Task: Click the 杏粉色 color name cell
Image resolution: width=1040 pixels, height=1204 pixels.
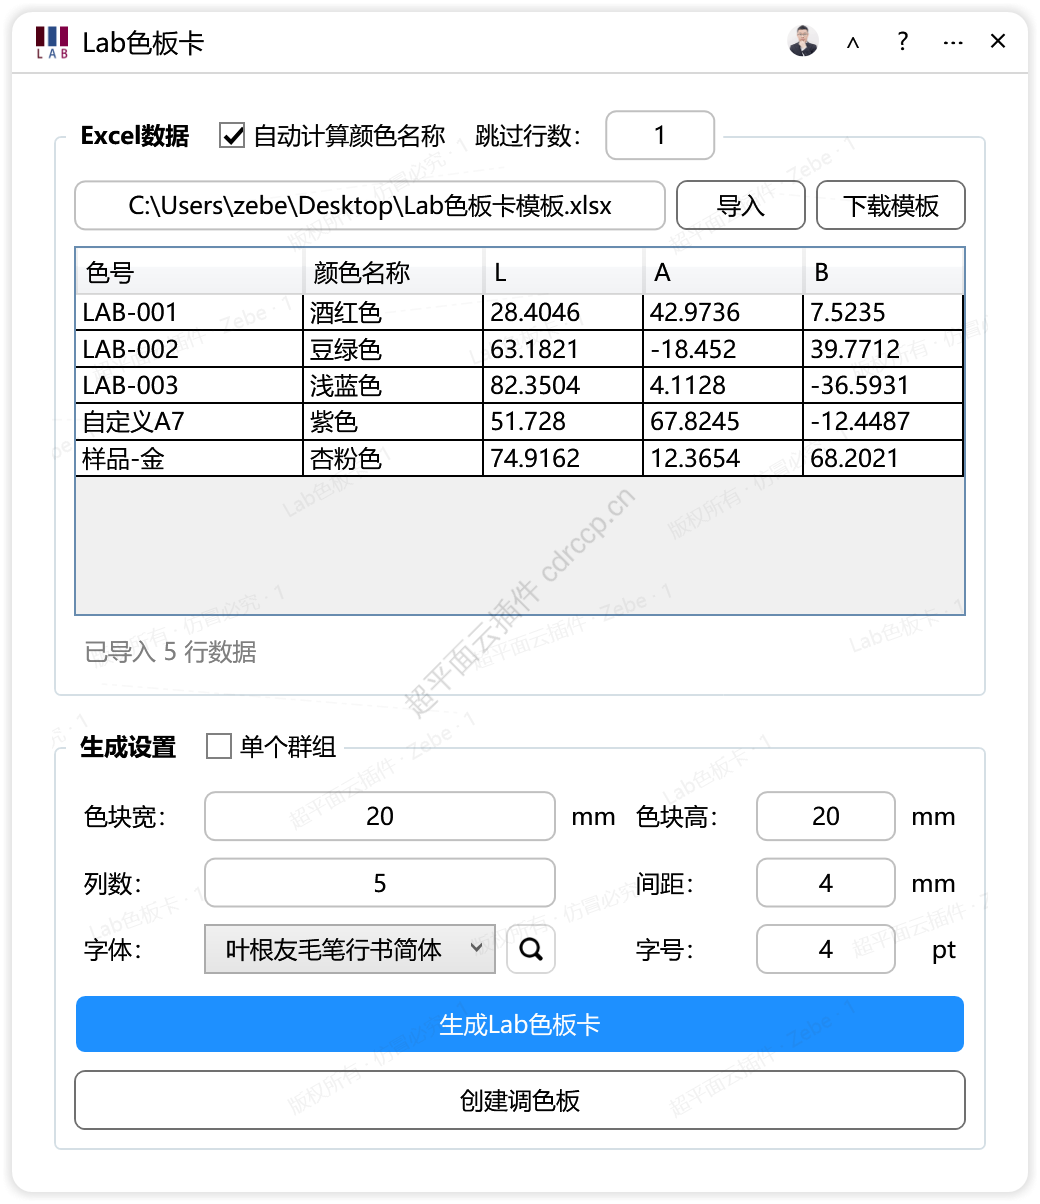Action: [x=393, y=458]
